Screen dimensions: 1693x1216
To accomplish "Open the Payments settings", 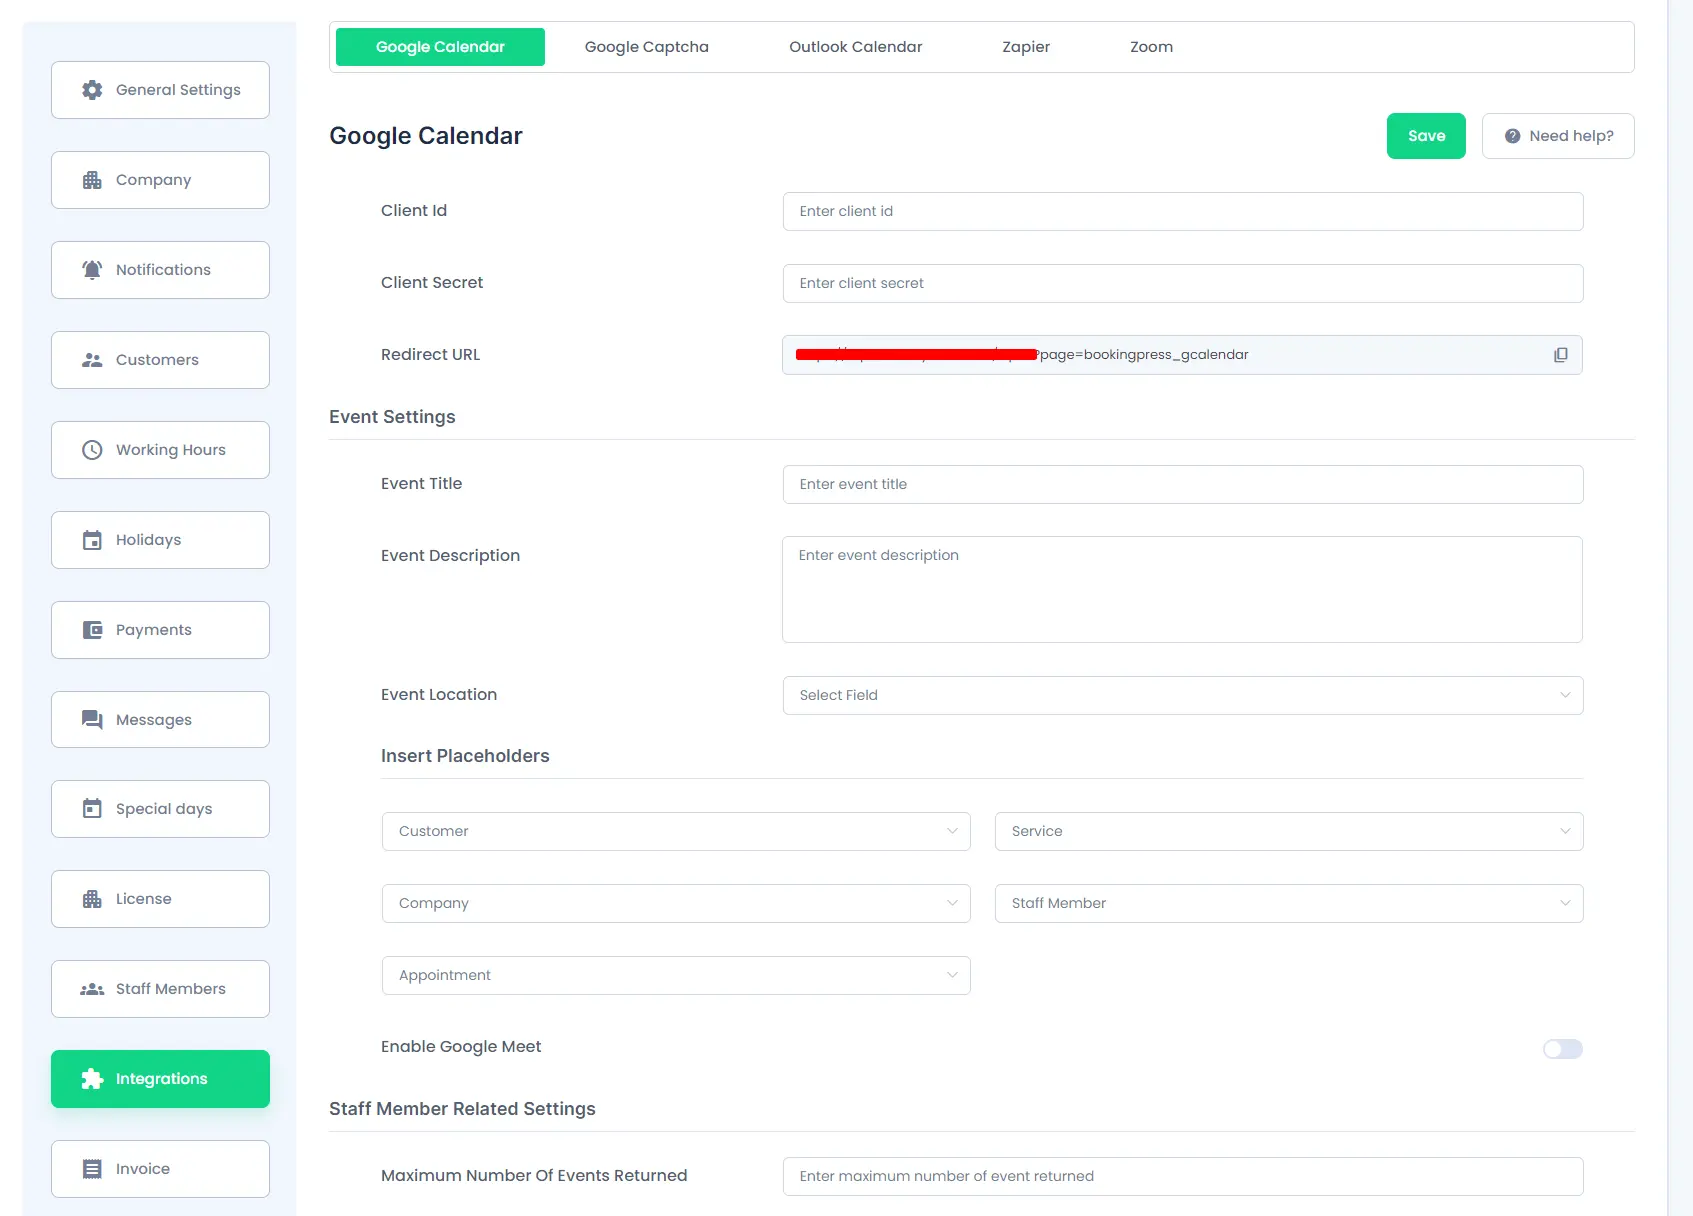I will 160,630.
